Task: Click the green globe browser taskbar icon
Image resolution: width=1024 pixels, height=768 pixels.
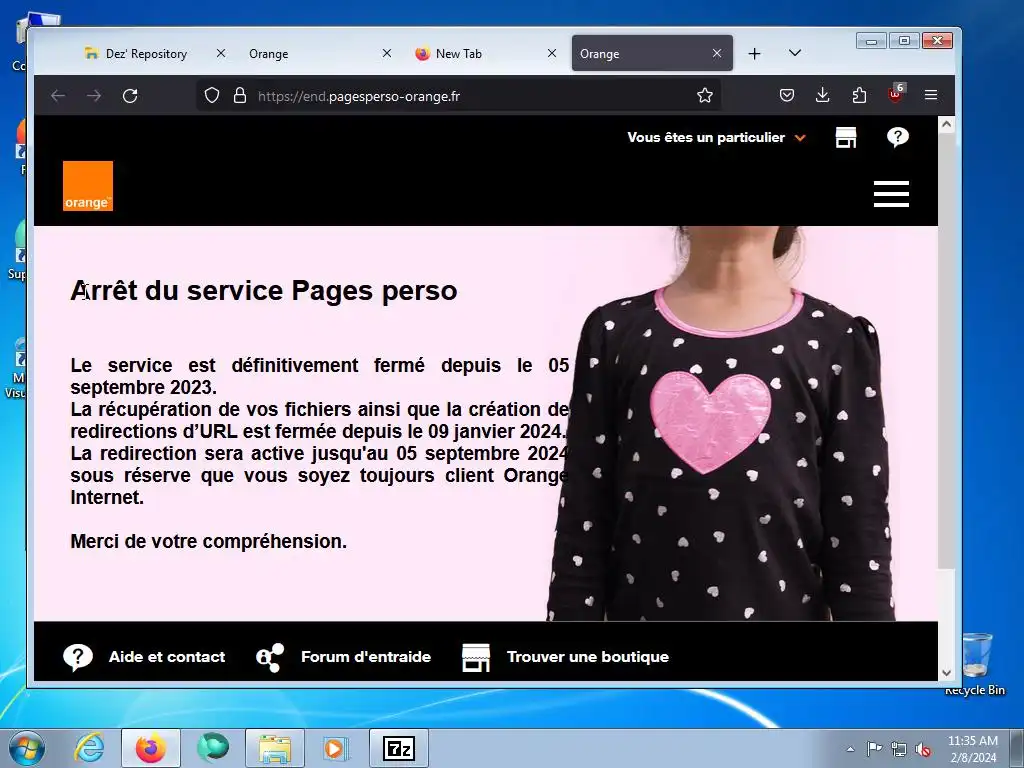Action: coord(213,748)
